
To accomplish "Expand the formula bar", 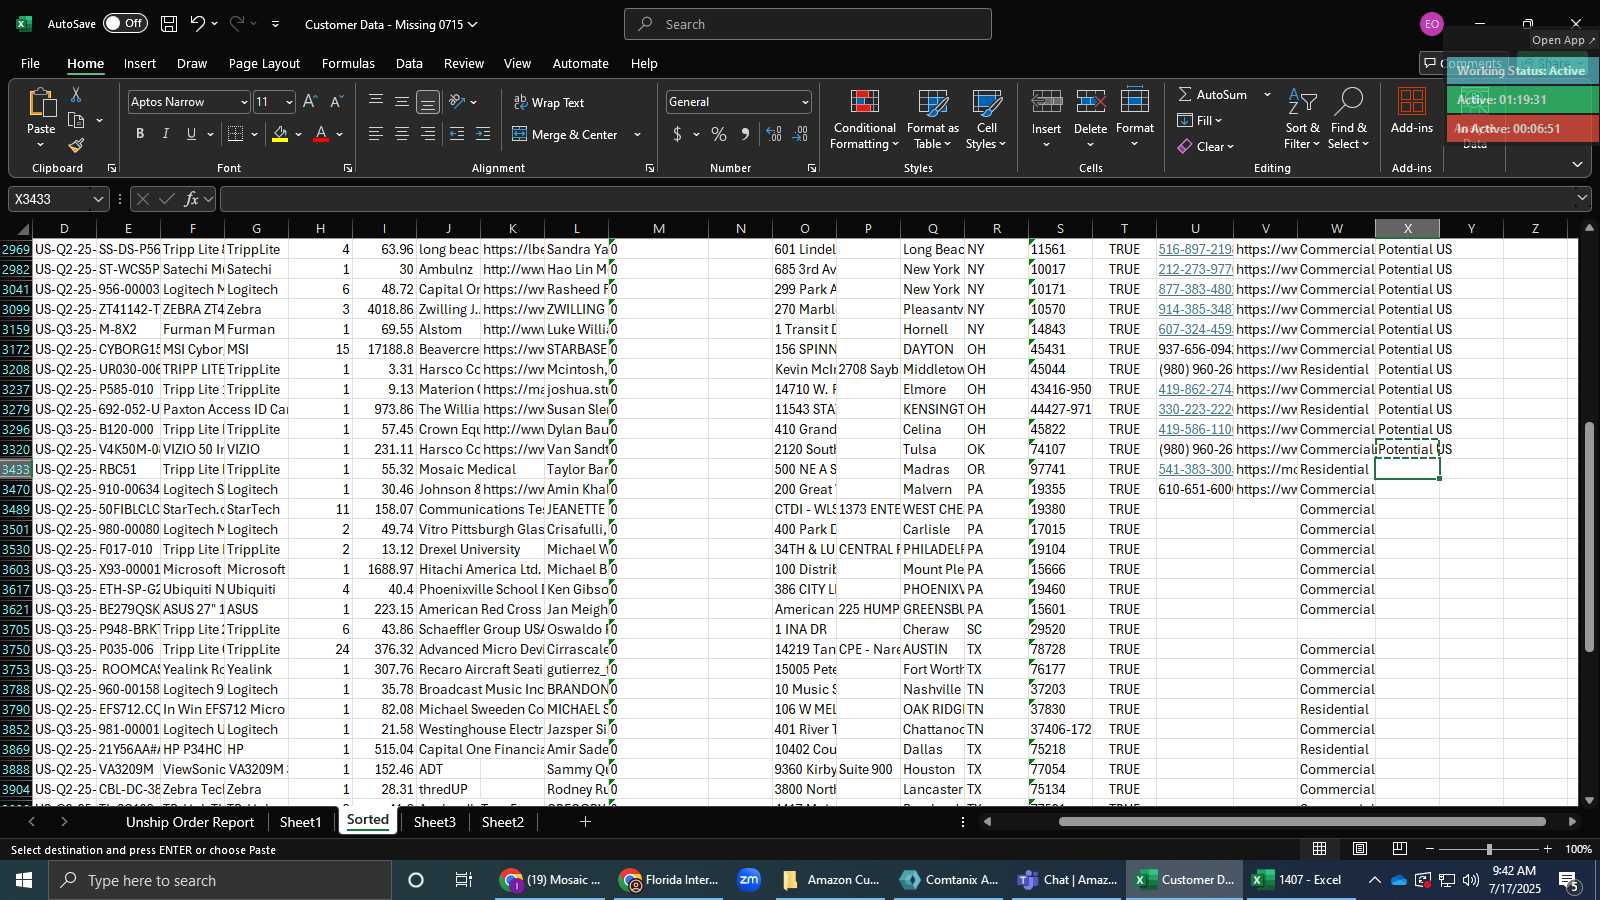I will click(x=1582, y=199).
